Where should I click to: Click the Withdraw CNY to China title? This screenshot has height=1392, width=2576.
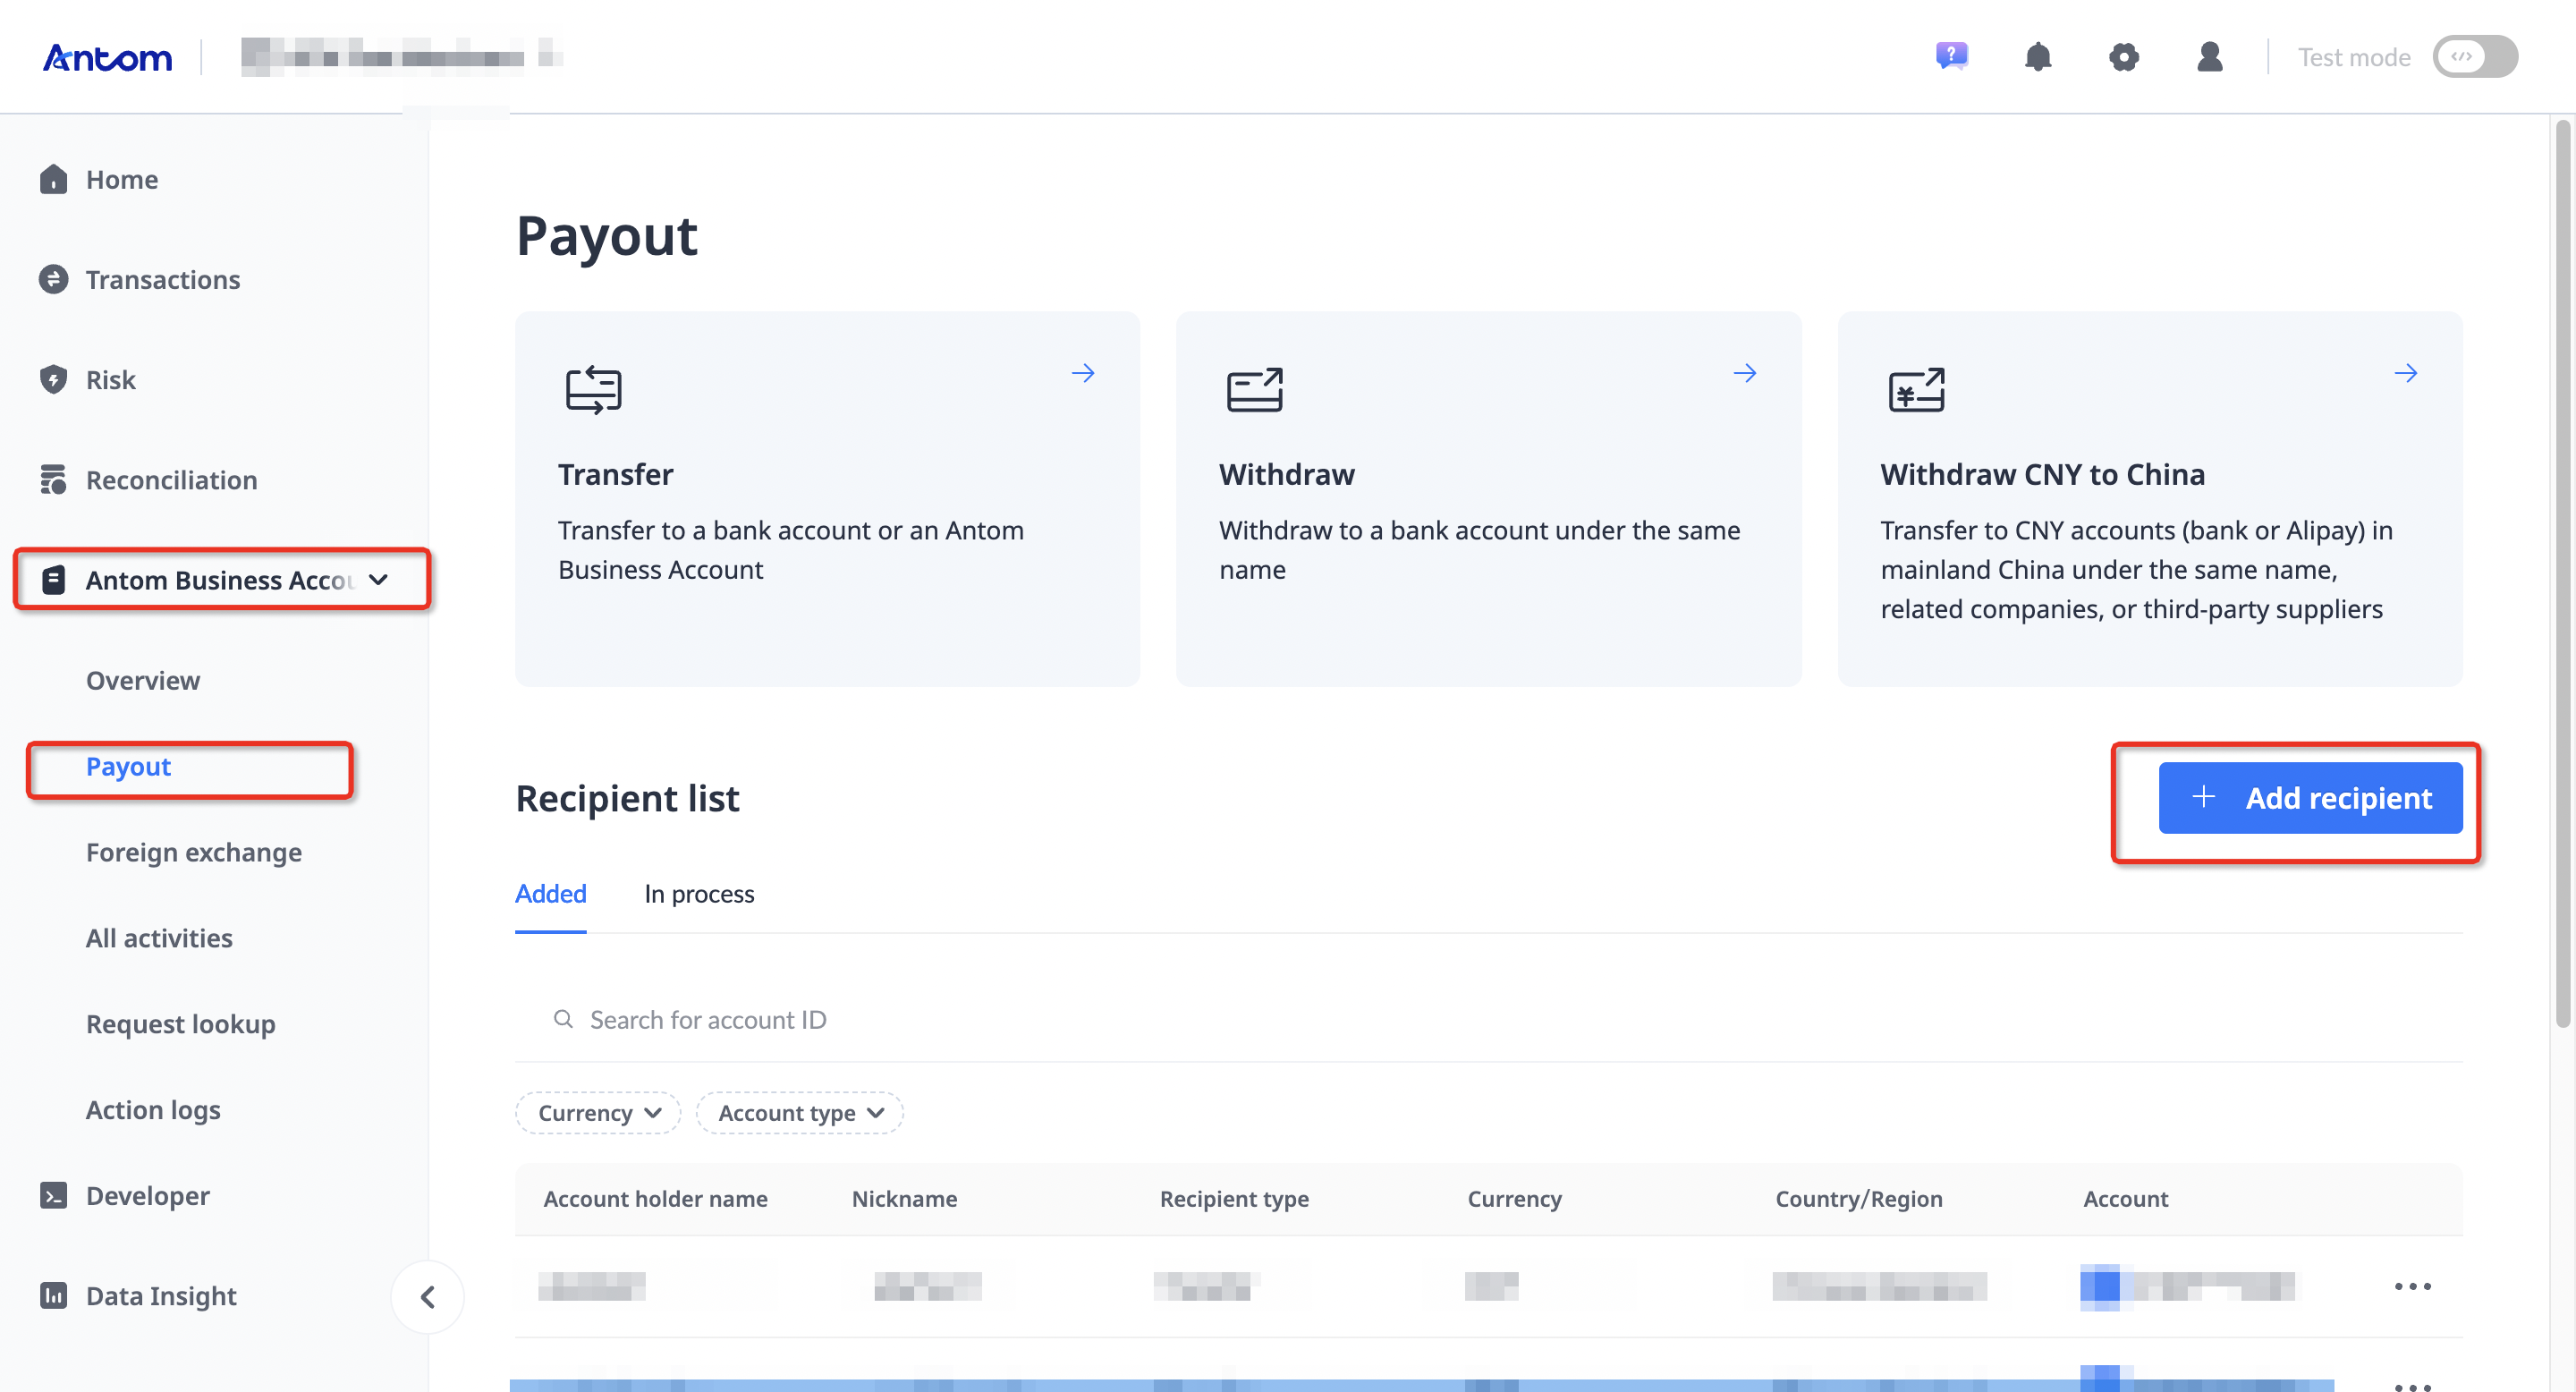[x=2042, y=474]
